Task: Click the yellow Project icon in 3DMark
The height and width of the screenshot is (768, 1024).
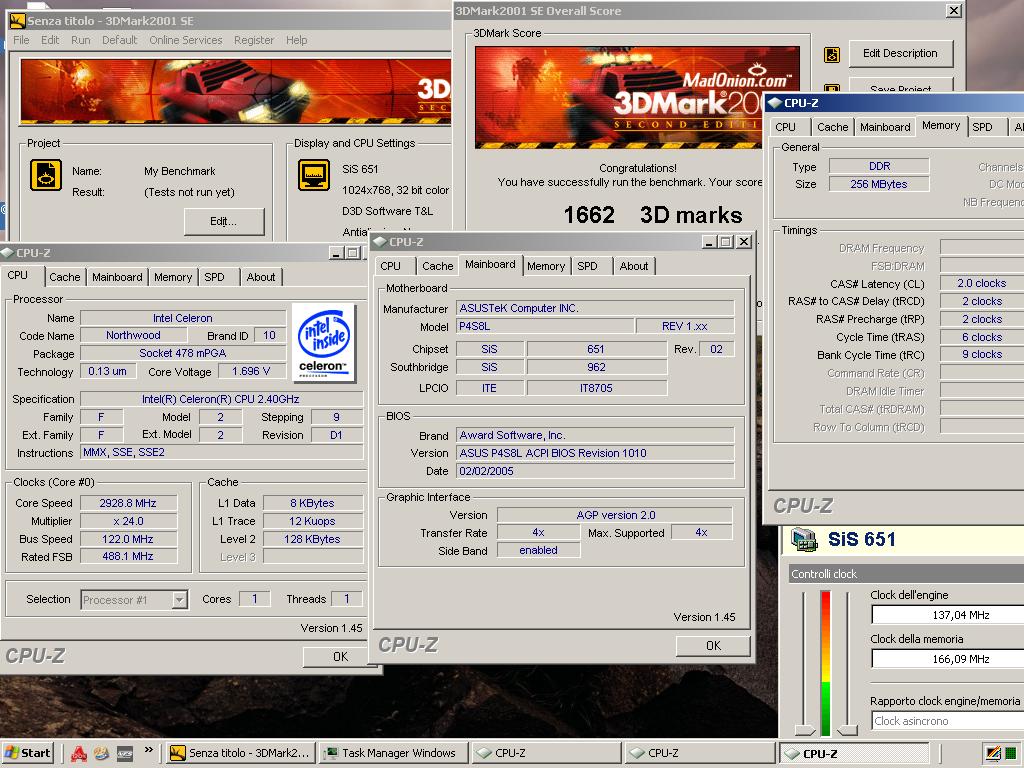Action: 46,175
